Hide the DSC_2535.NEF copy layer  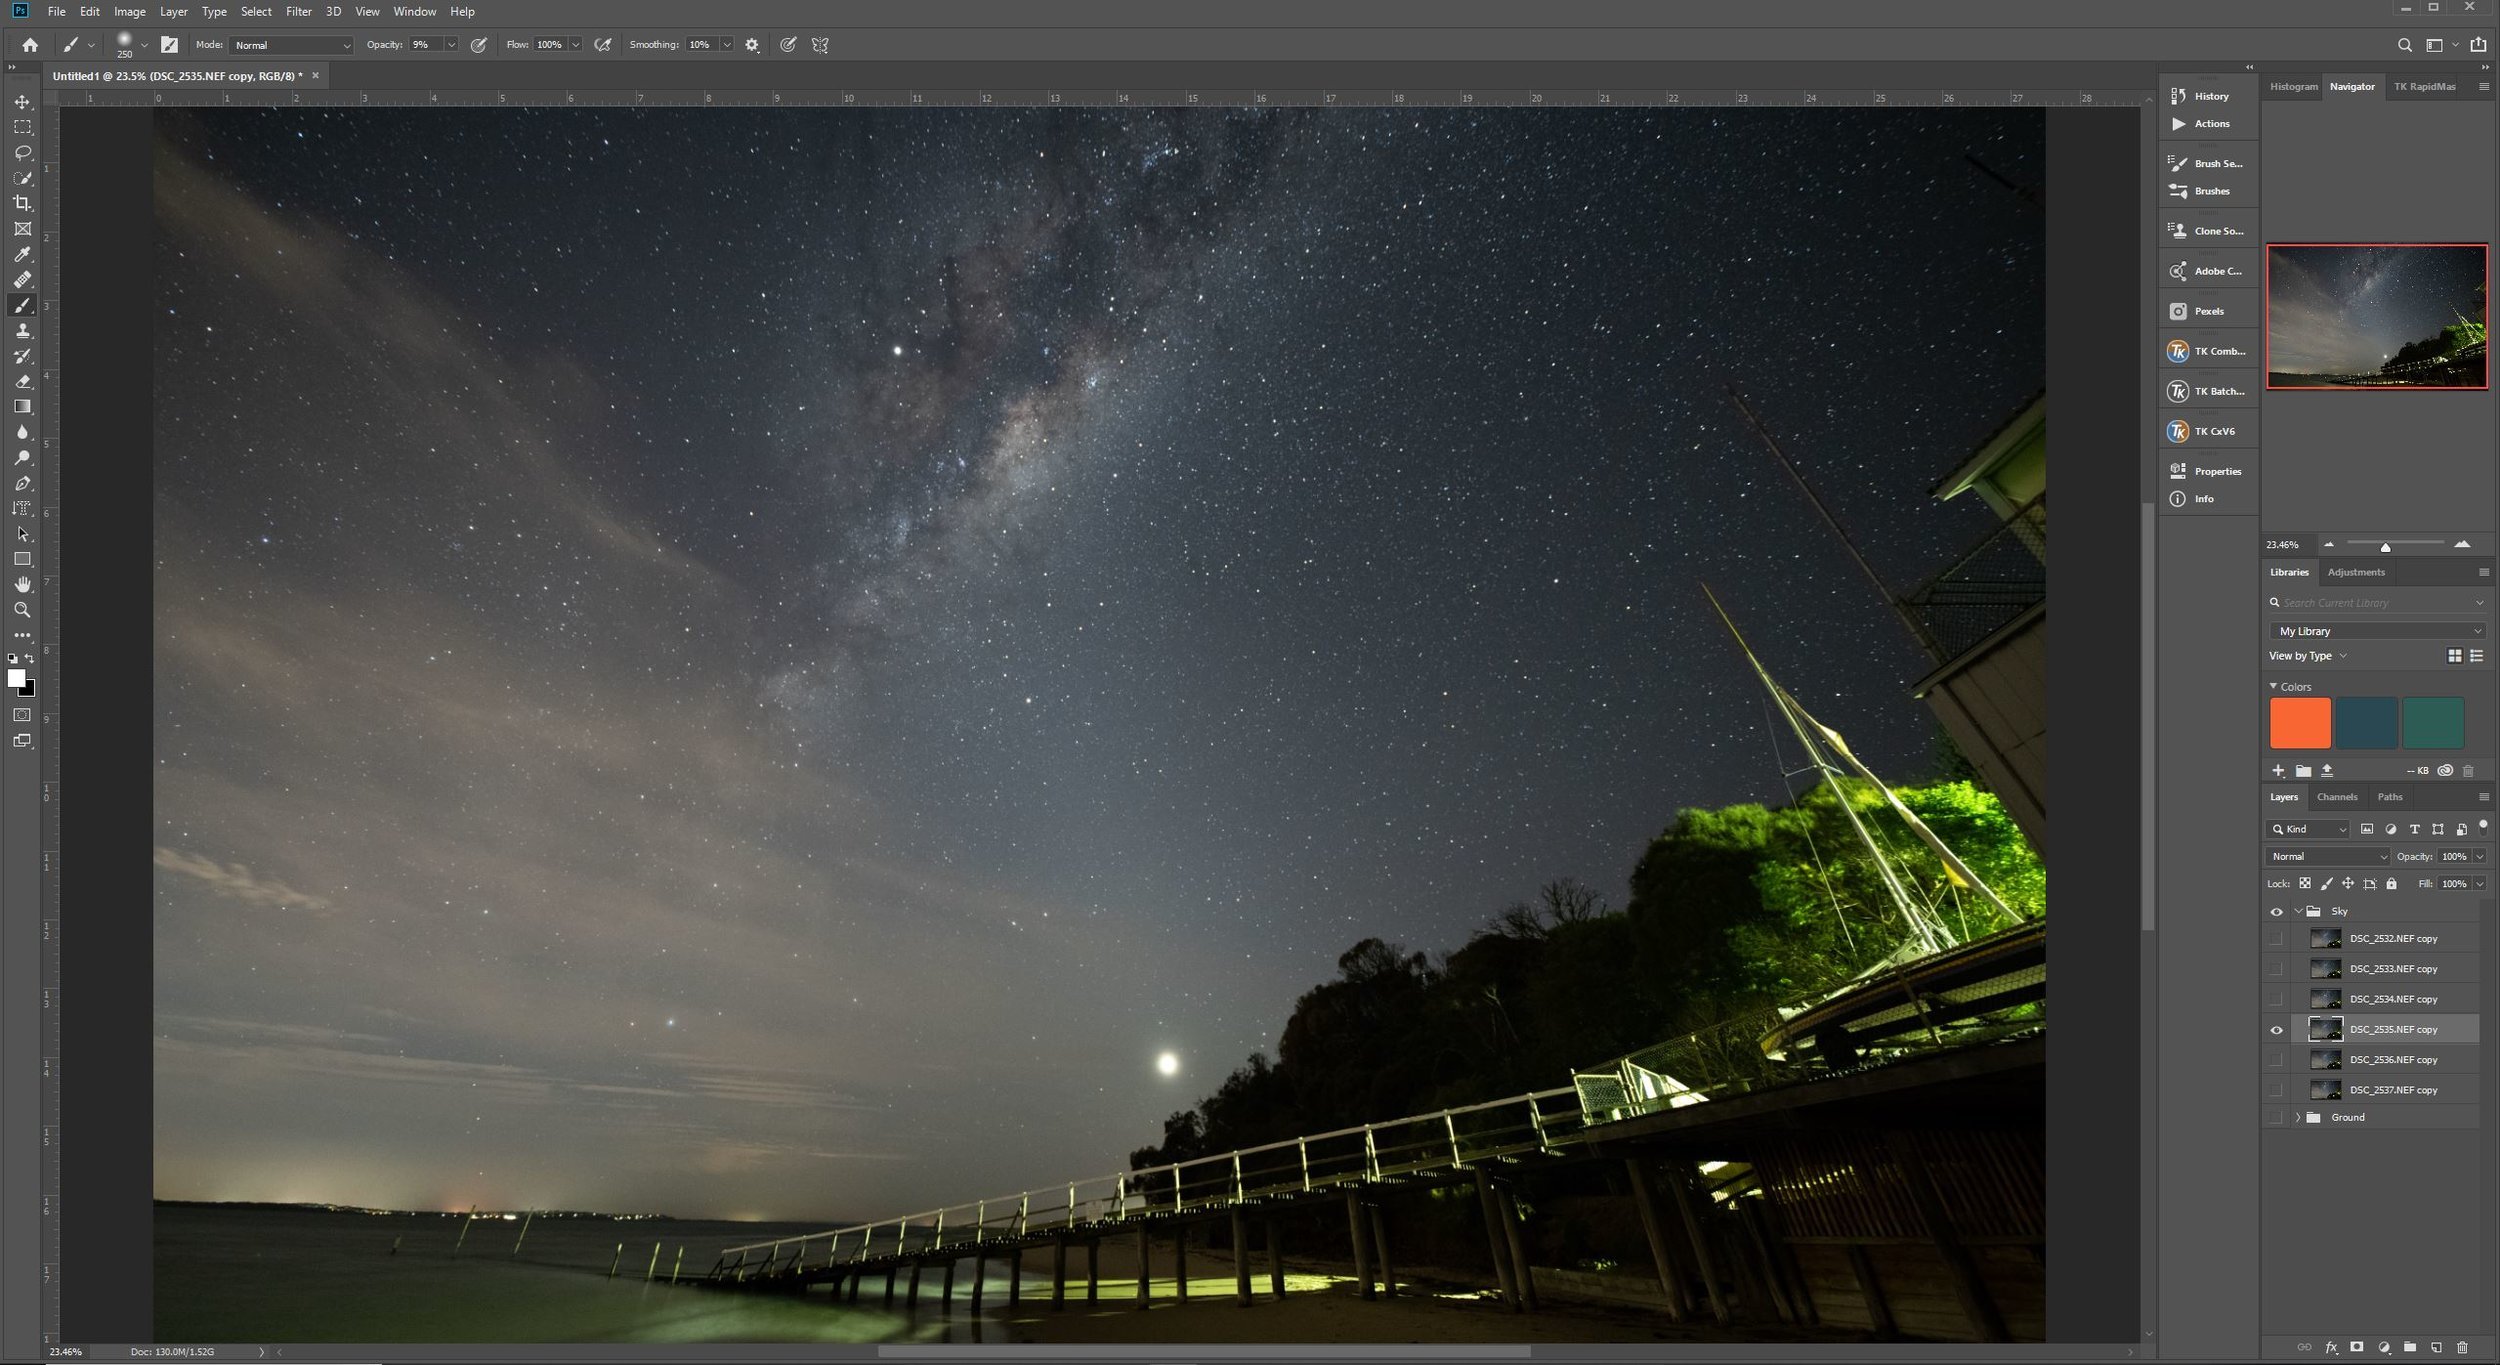click(2277, 1030)
